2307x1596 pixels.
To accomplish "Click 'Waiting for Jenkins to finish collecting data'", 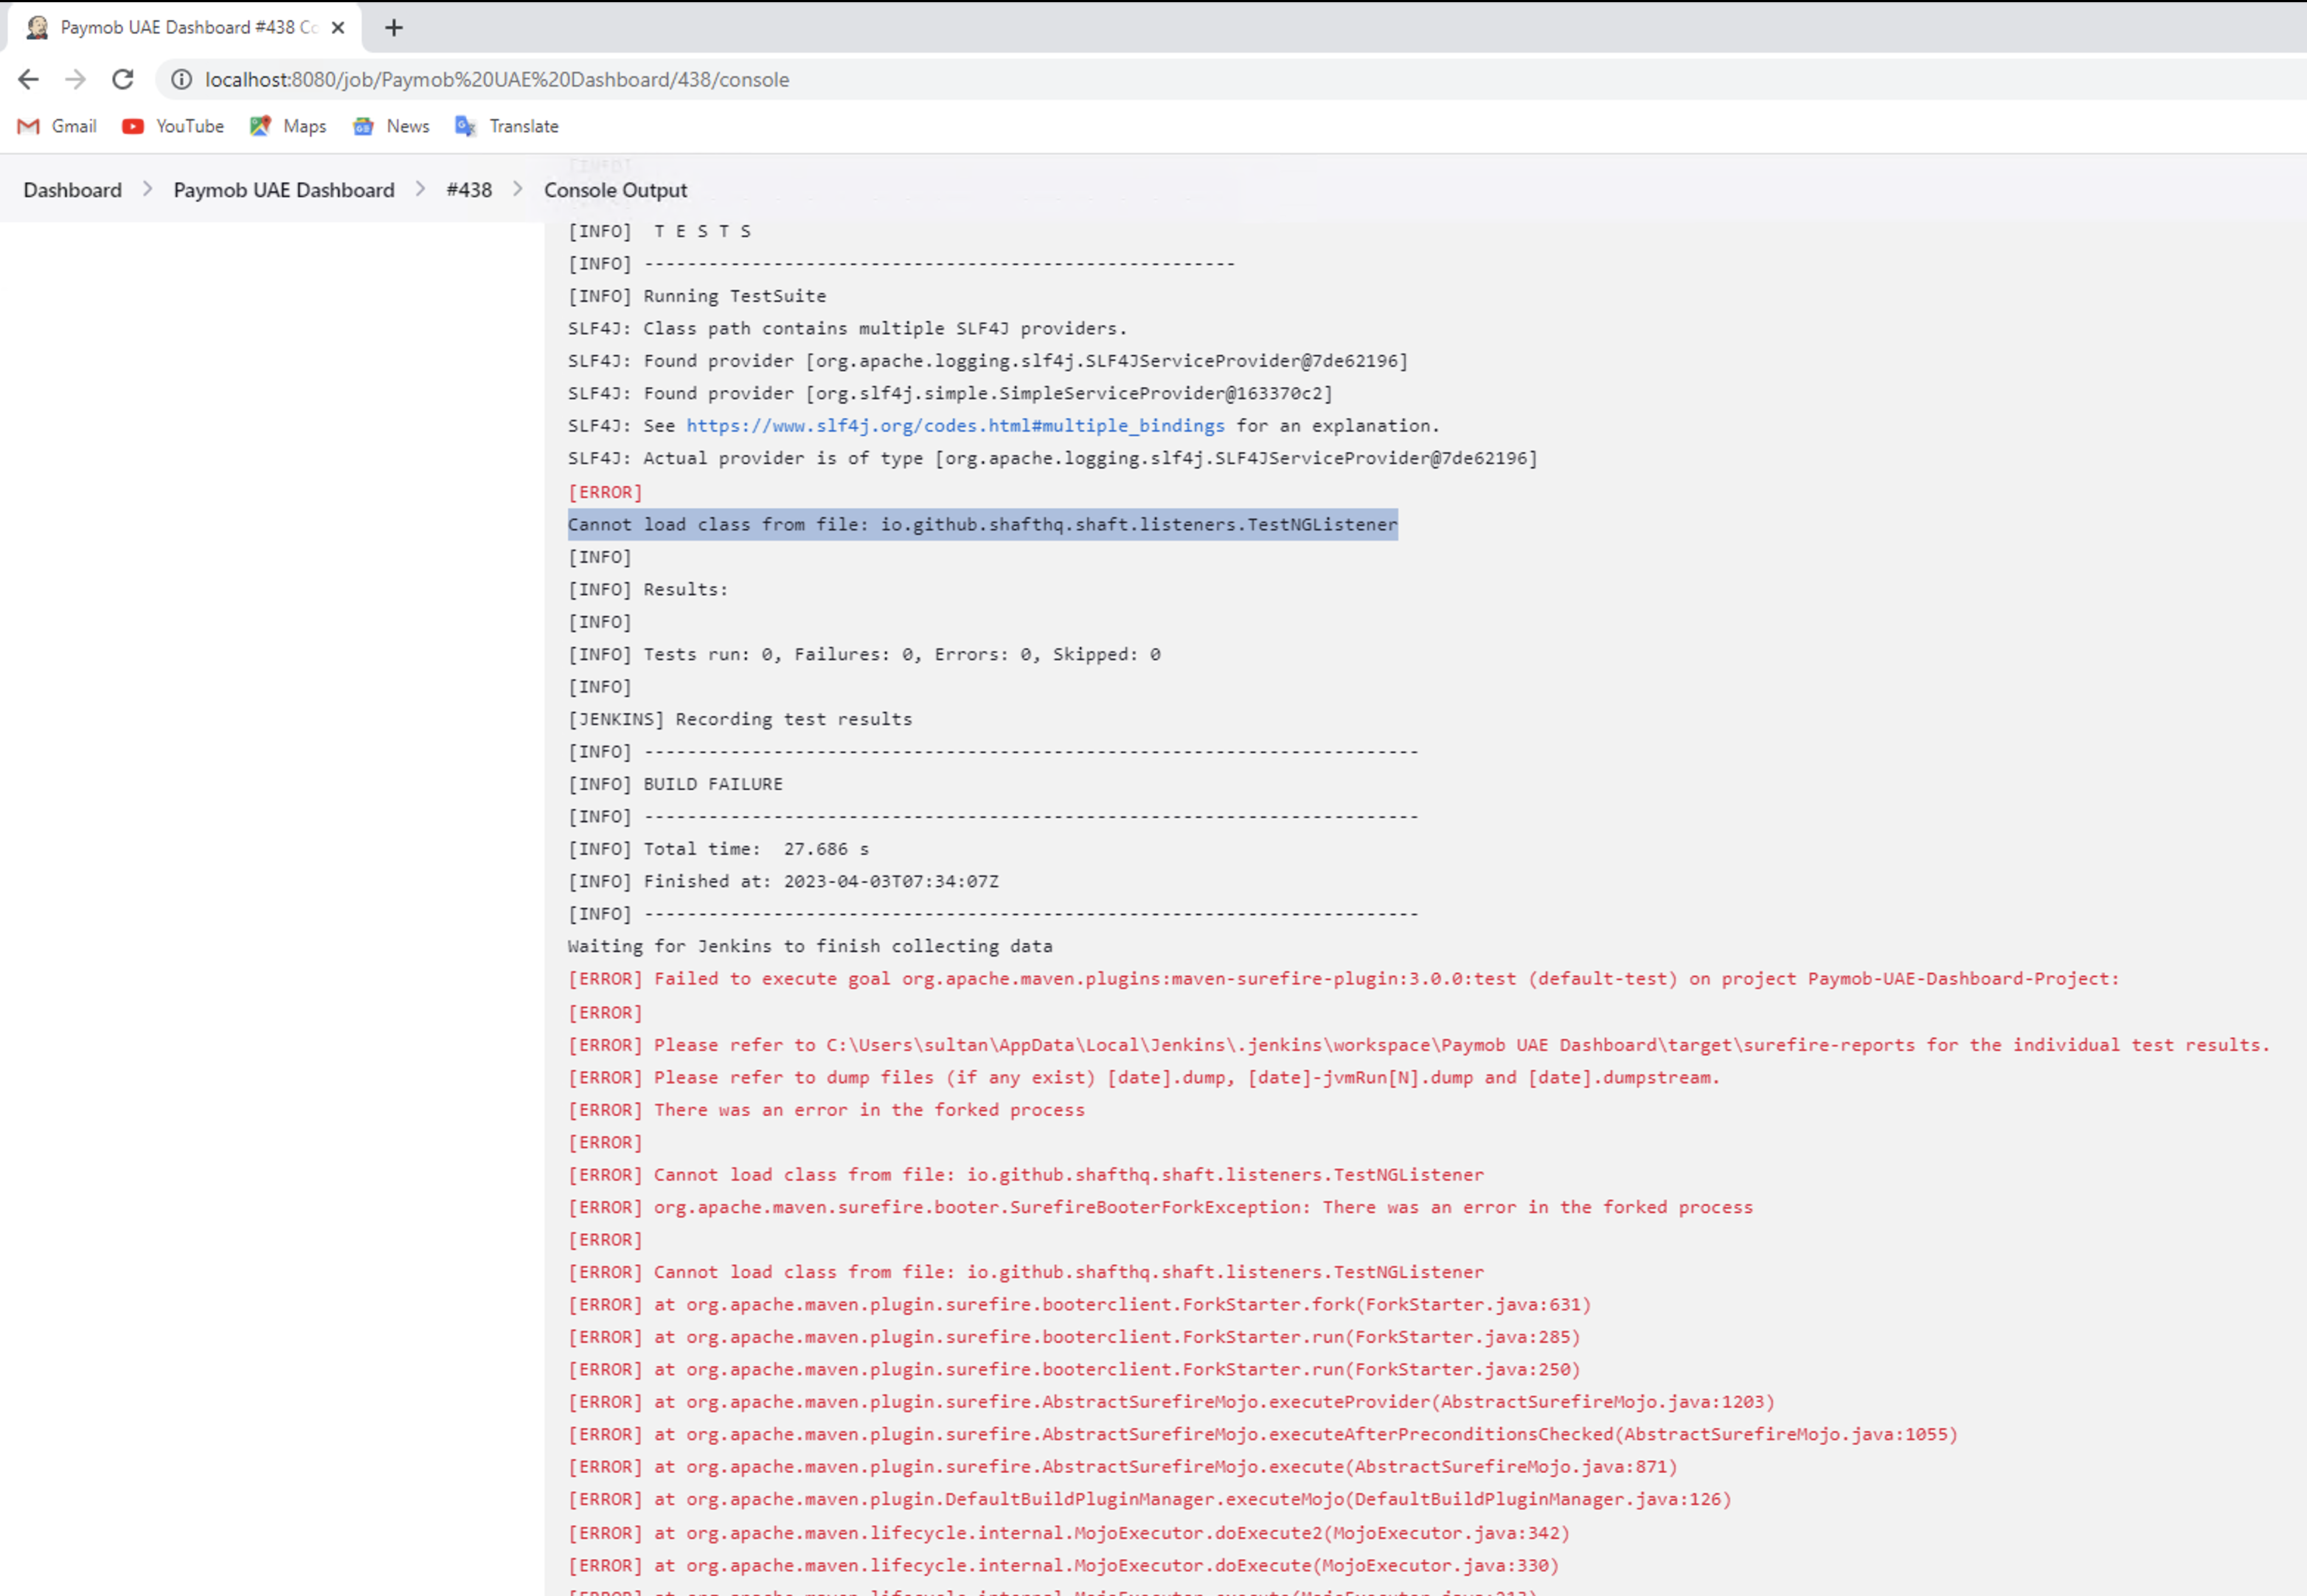I will coord(810,946).
